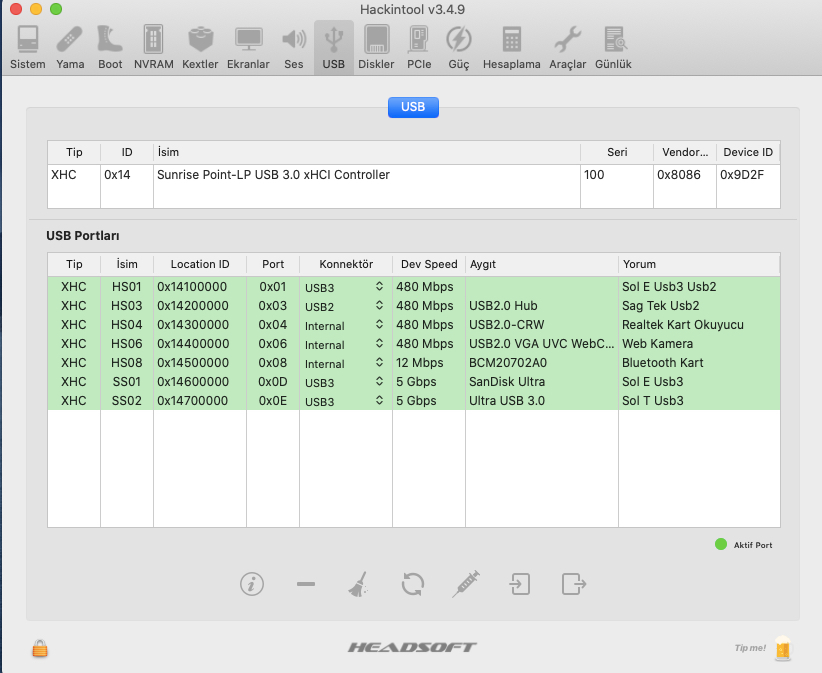Click the lock icon at bottom left
The height and width of the screenshot is (673, 822).
[x=40, y=648]
